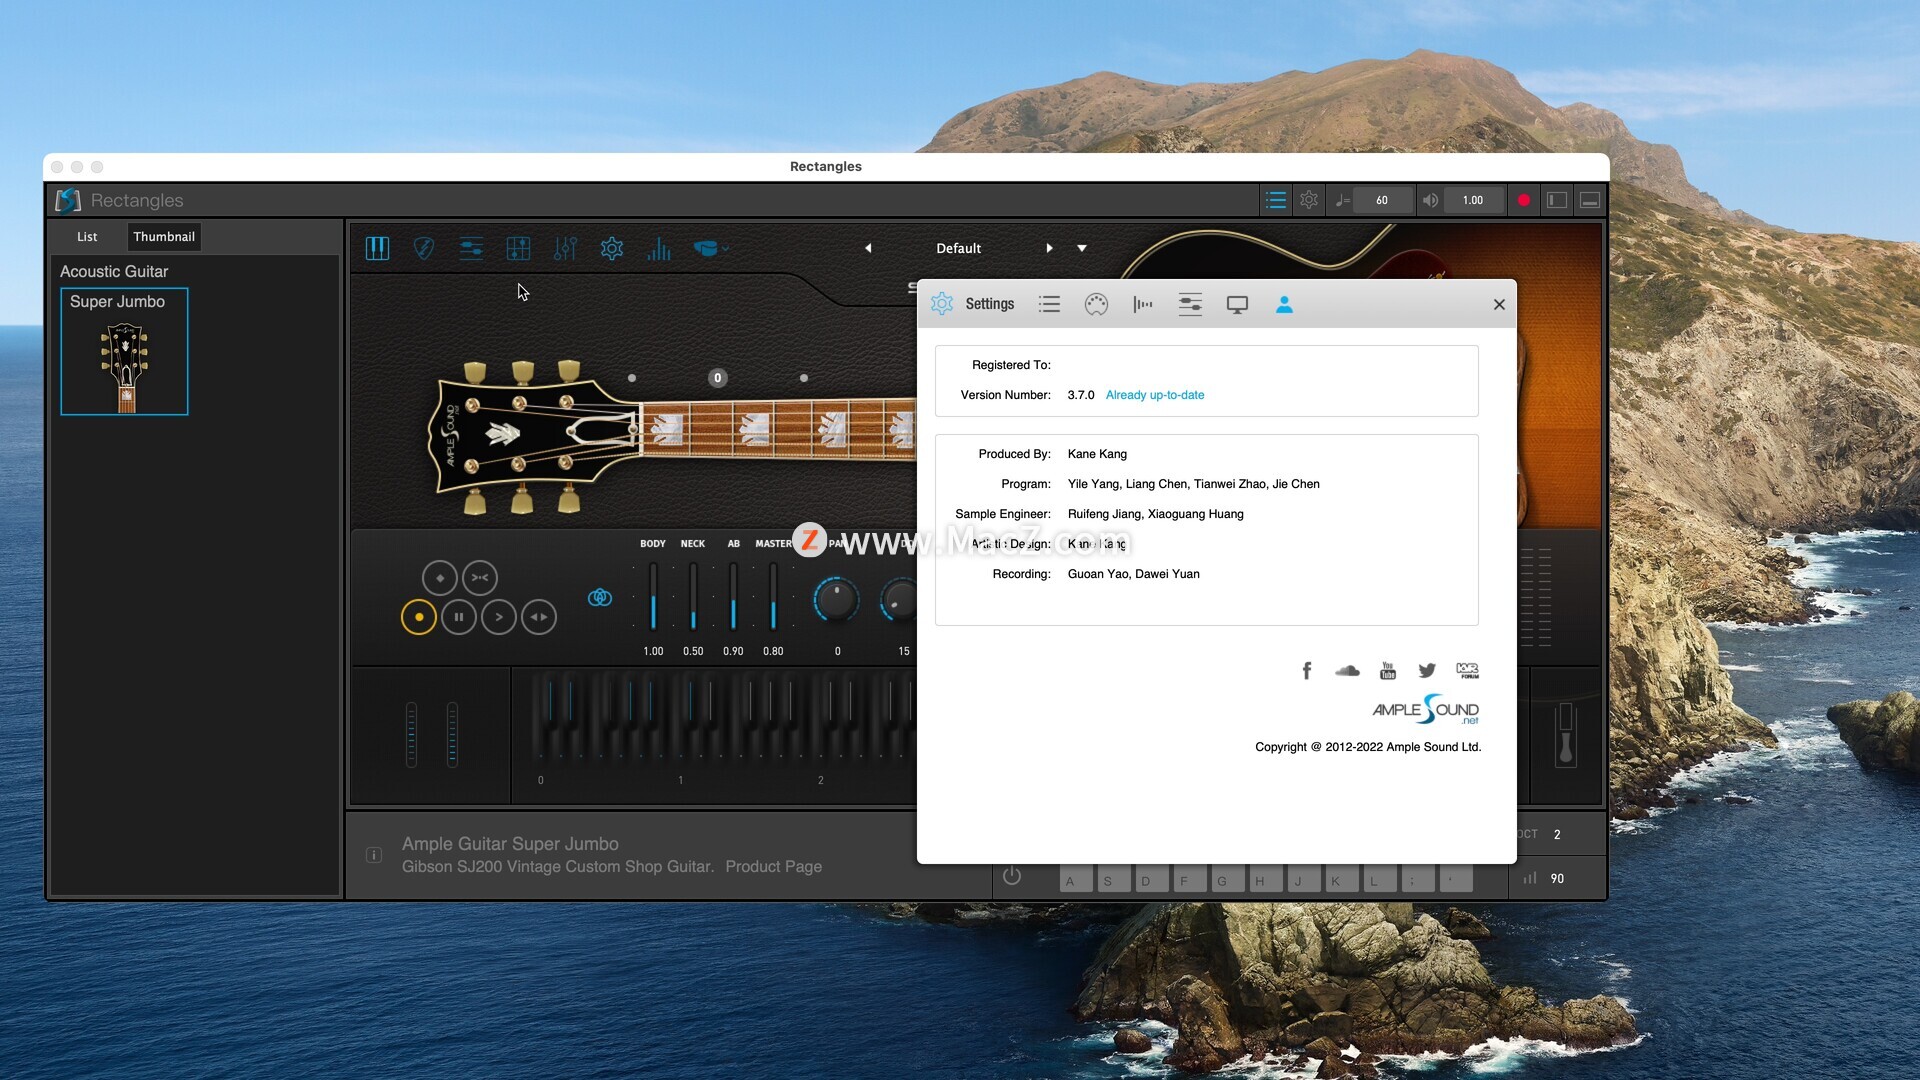Click the tempo field showing 60
The width and height of the screenshot is (1920, 1080).
[x=1382, y=200]
